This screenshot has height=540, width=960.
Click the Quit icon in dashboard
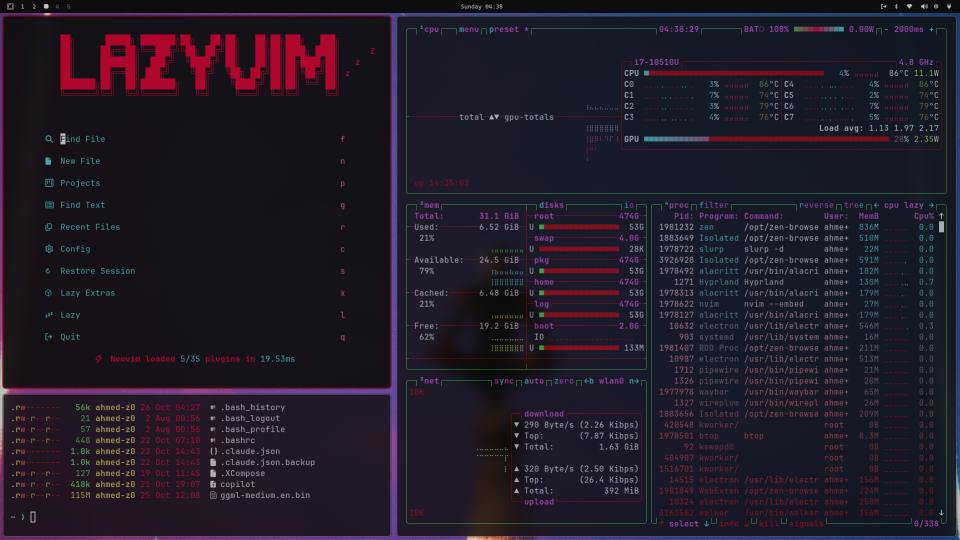[49, 337]
